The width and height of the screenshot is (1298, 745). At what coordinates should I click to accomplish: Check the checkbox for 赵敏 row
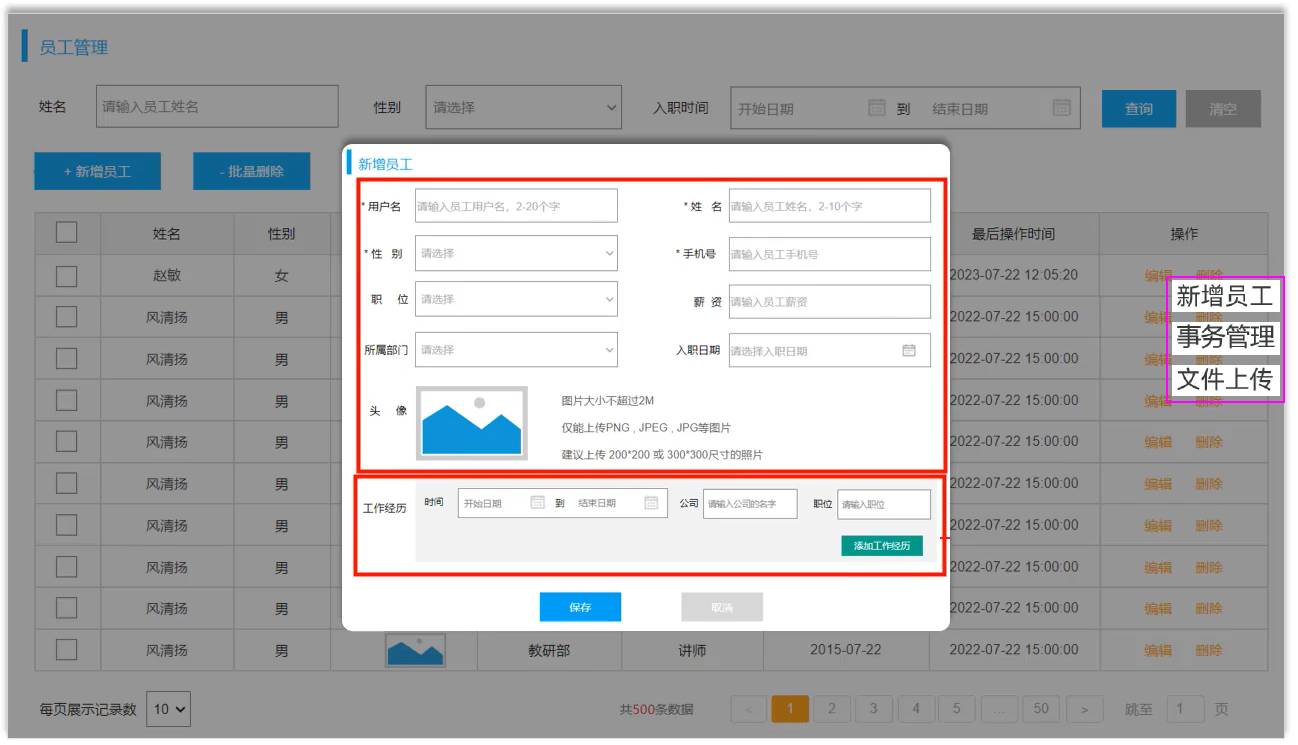click(x=66, y=275)
